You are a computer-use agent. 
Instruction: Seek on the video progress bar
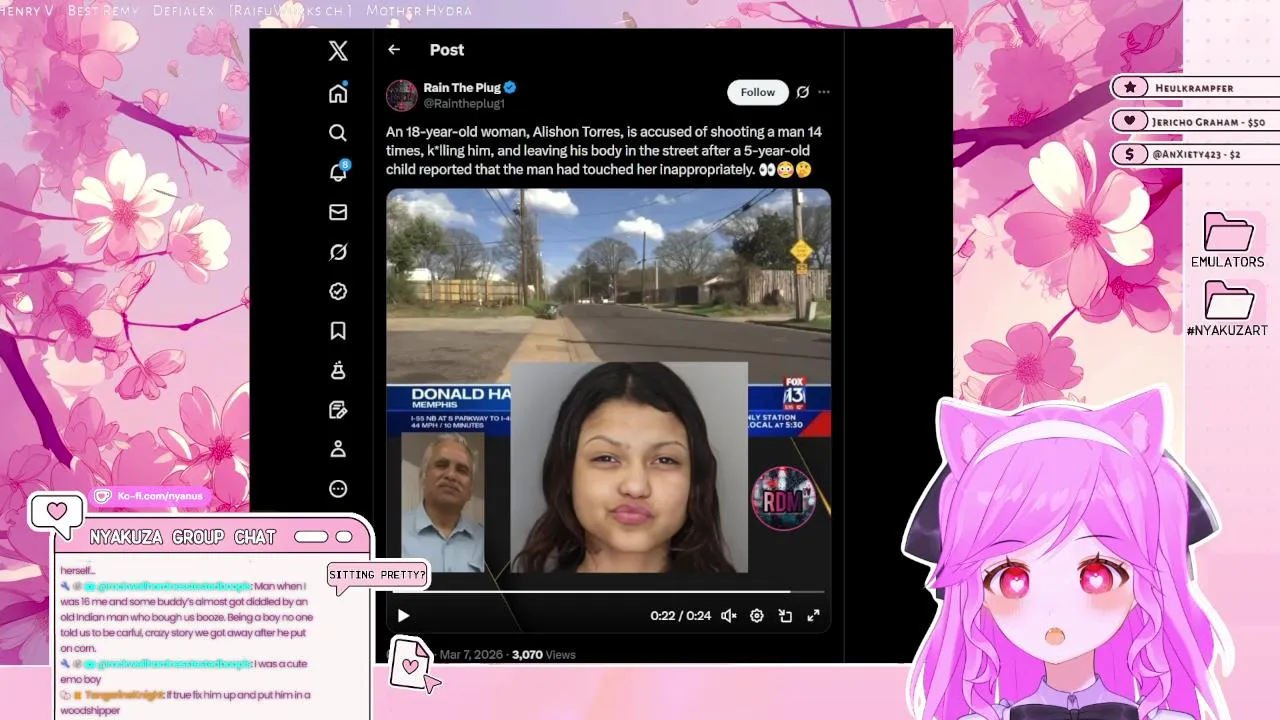608,592
